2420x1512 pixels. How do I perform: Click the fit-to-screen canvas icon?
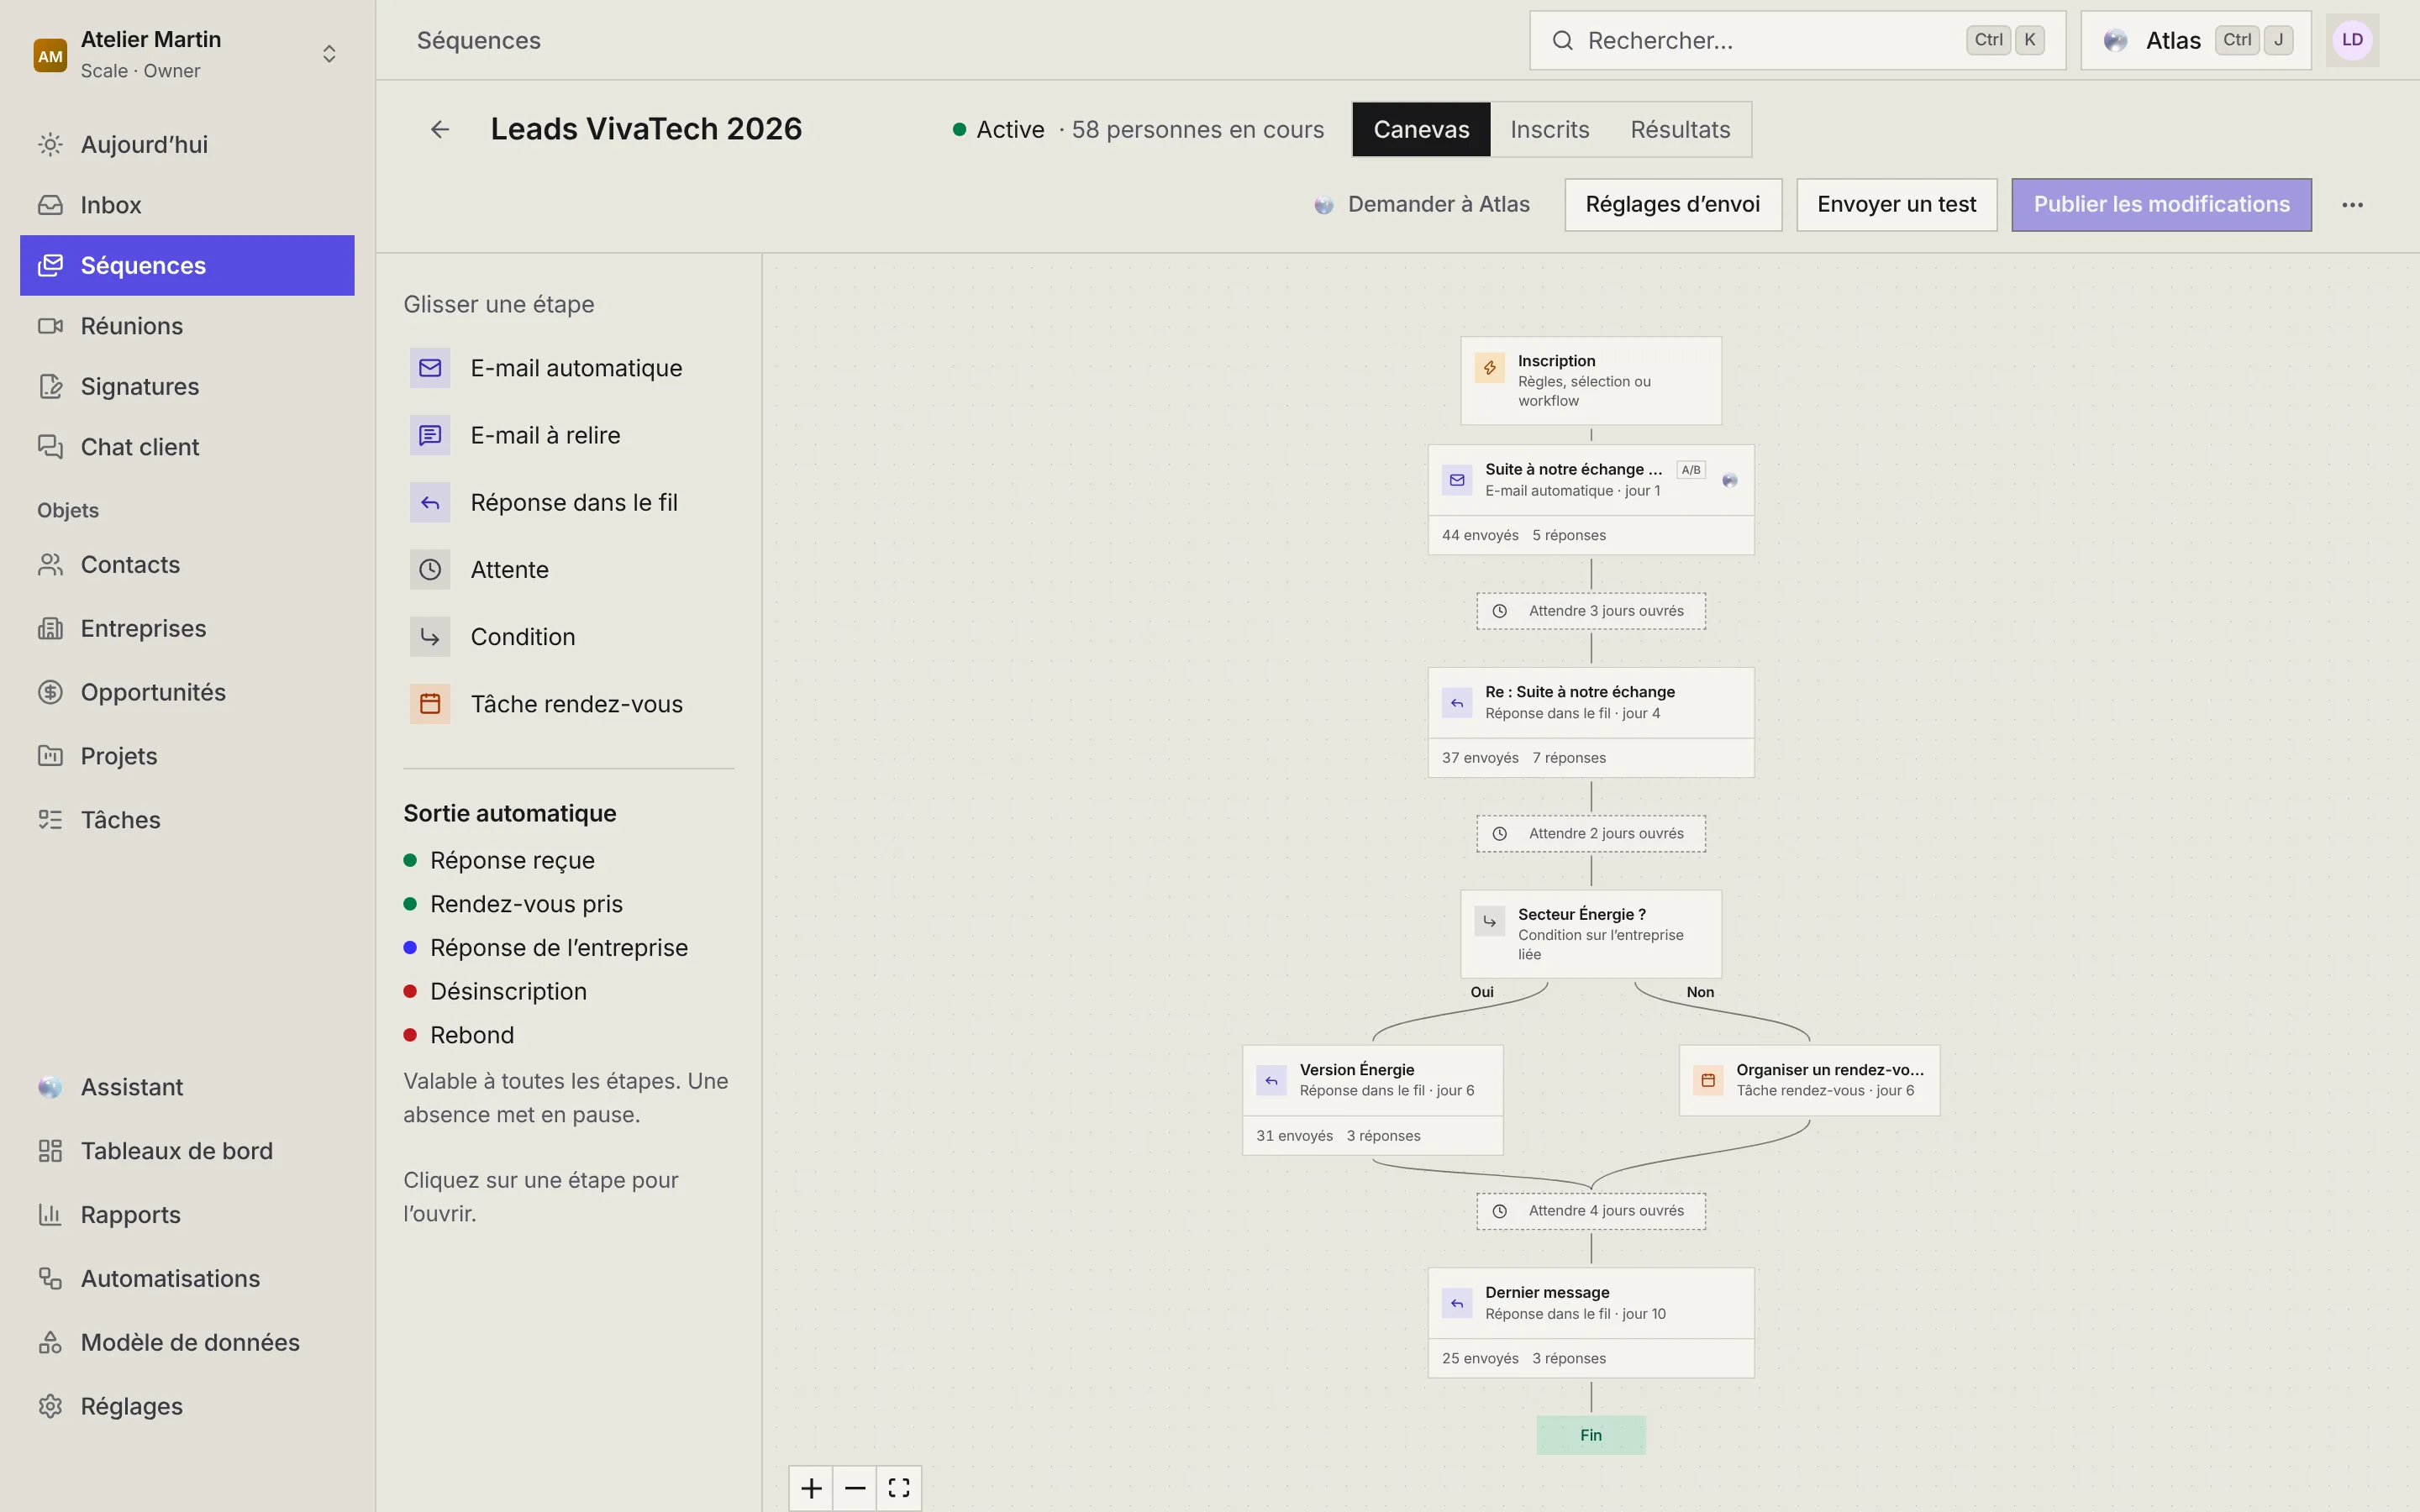click(899, 1488)
